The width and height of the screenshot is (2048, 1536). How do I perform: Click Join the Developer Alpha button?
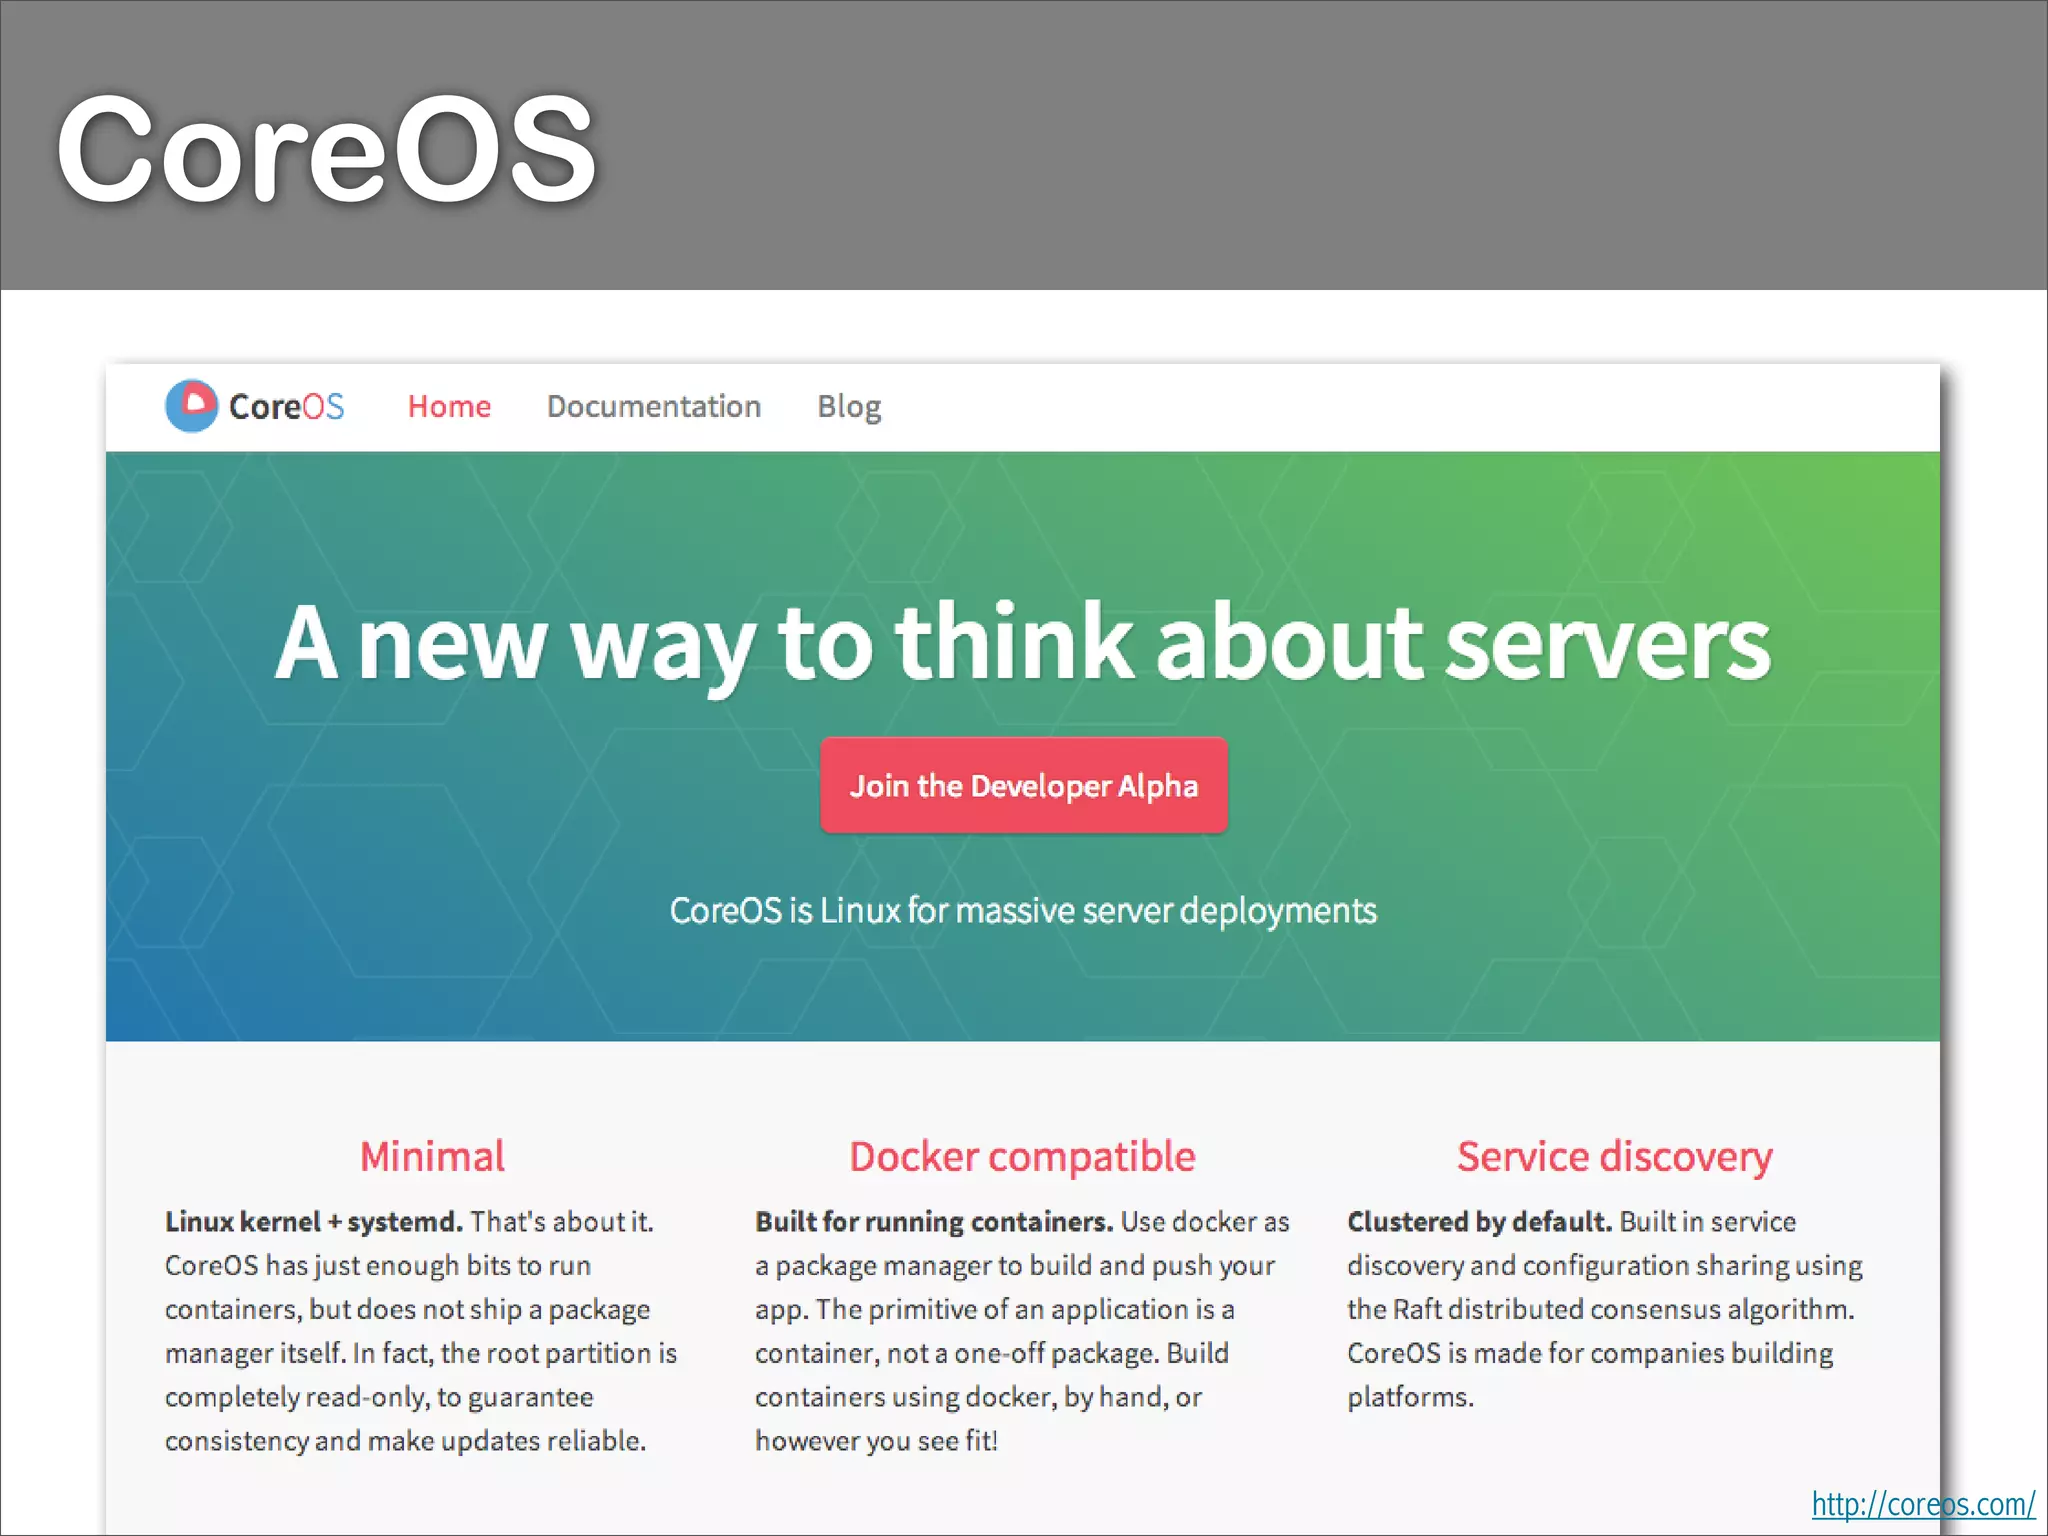click(1024, 785)
